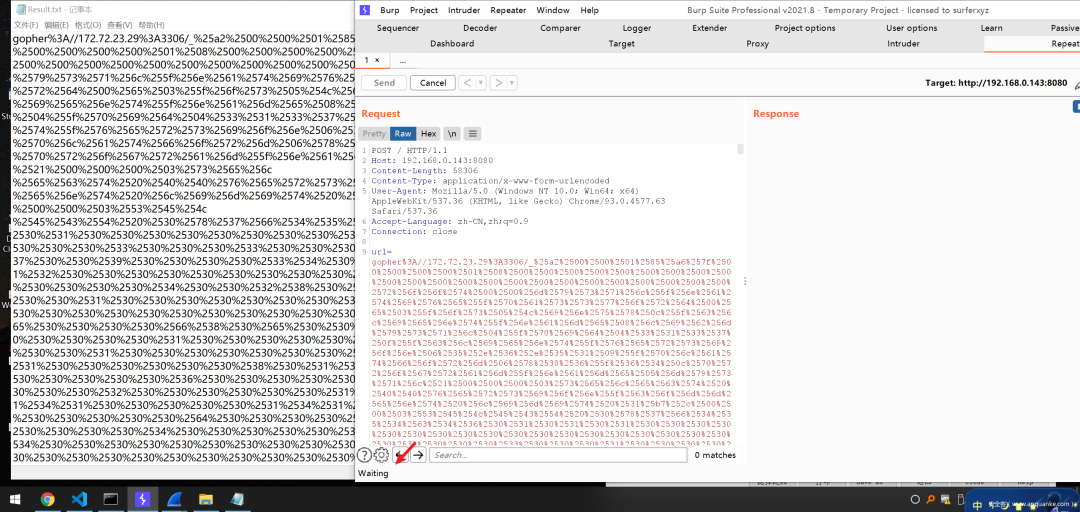The width and height of the screenshot is (1080, 512).
Task: Open the Help menu in Burp
Action: pyautogui.click(x=590, y=10)
